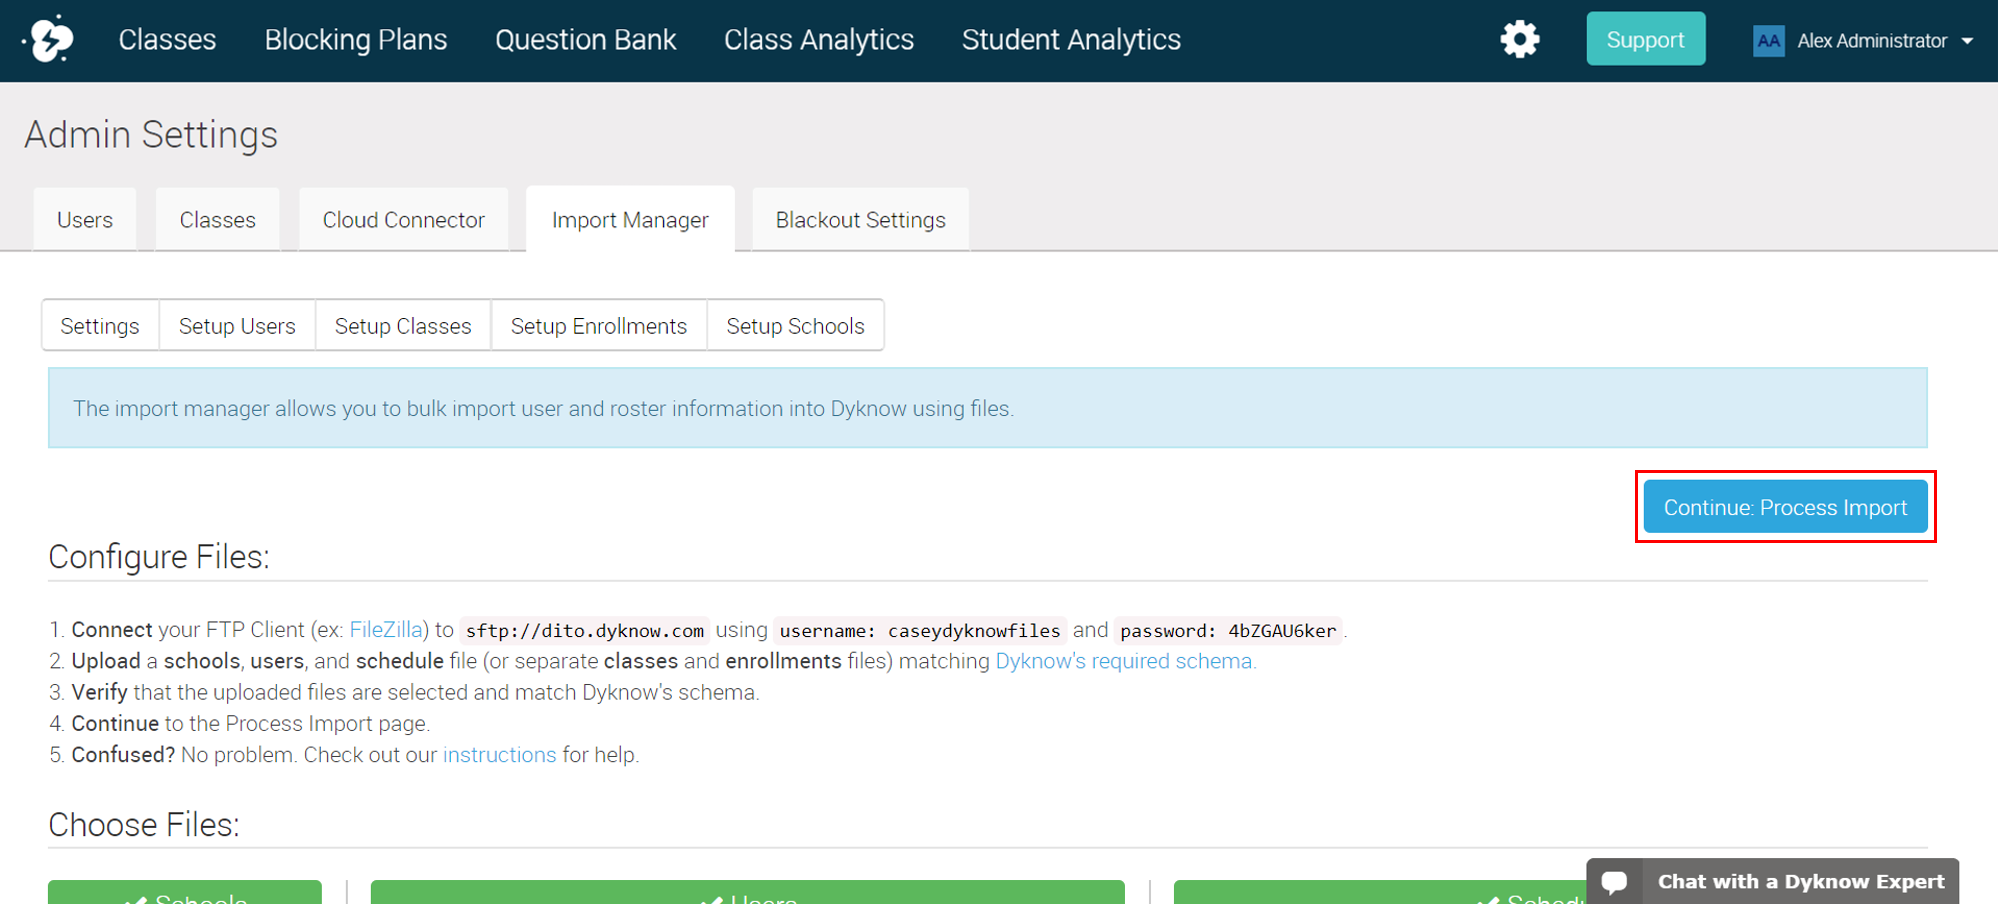Viewport: 2000px width, 904px height.
Task: Click the Dyknow logo icon
Action: coord(50,39)
